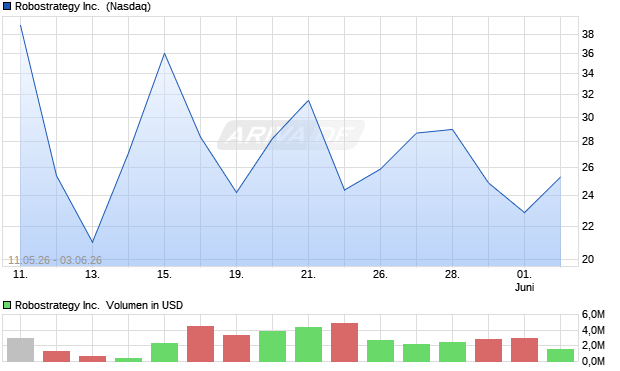The image size is (620, 371).
Task: Click the price low at 01. Juni
Action: point(524,213)
